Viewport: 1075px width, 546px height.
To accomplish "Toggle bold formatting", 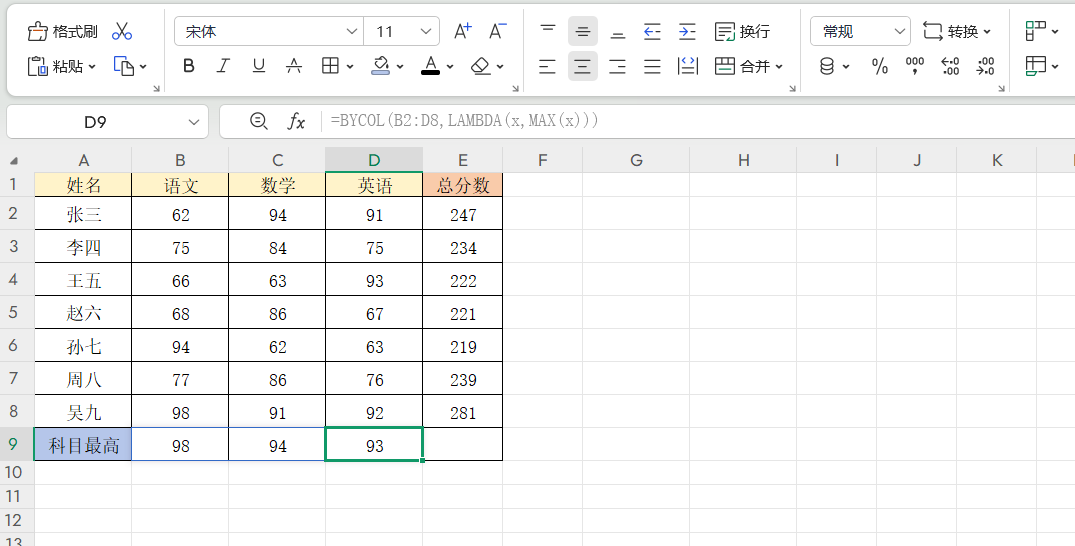I will 188,67.
